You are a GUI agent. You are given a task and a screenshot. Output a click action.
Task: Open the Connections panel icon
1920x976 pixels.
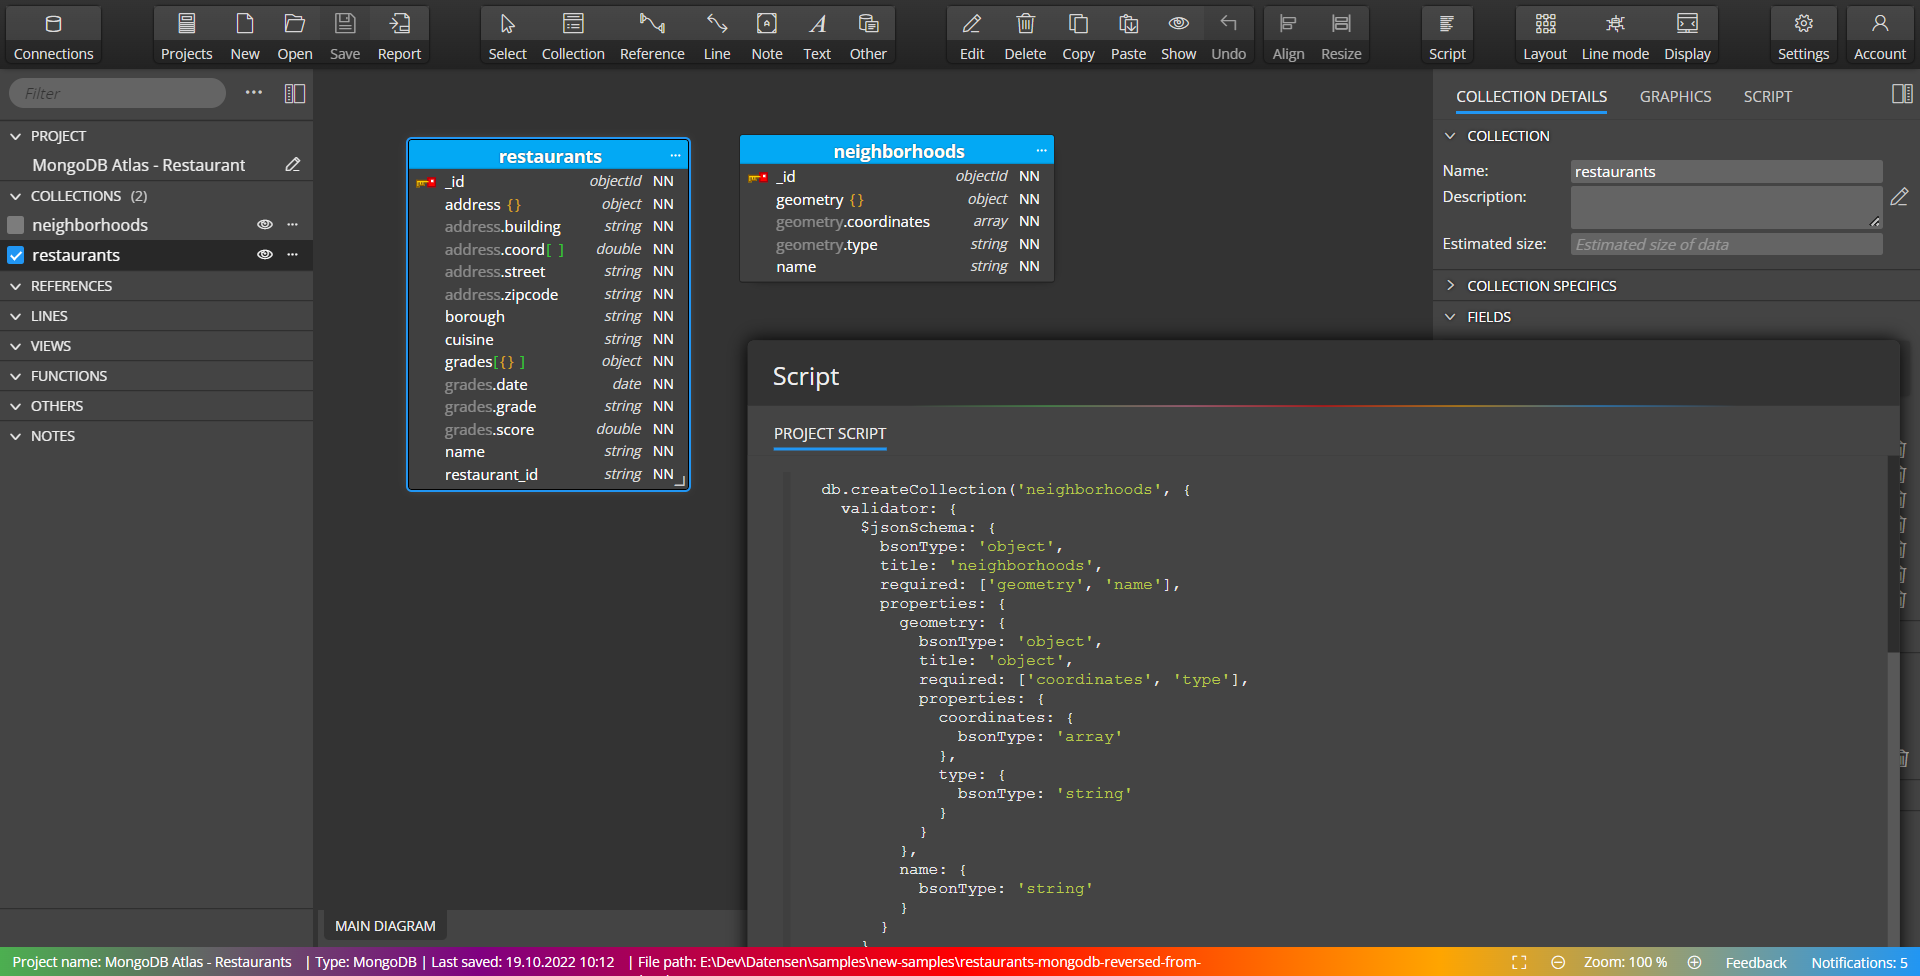pyautogui.click(x=53, y=24)
